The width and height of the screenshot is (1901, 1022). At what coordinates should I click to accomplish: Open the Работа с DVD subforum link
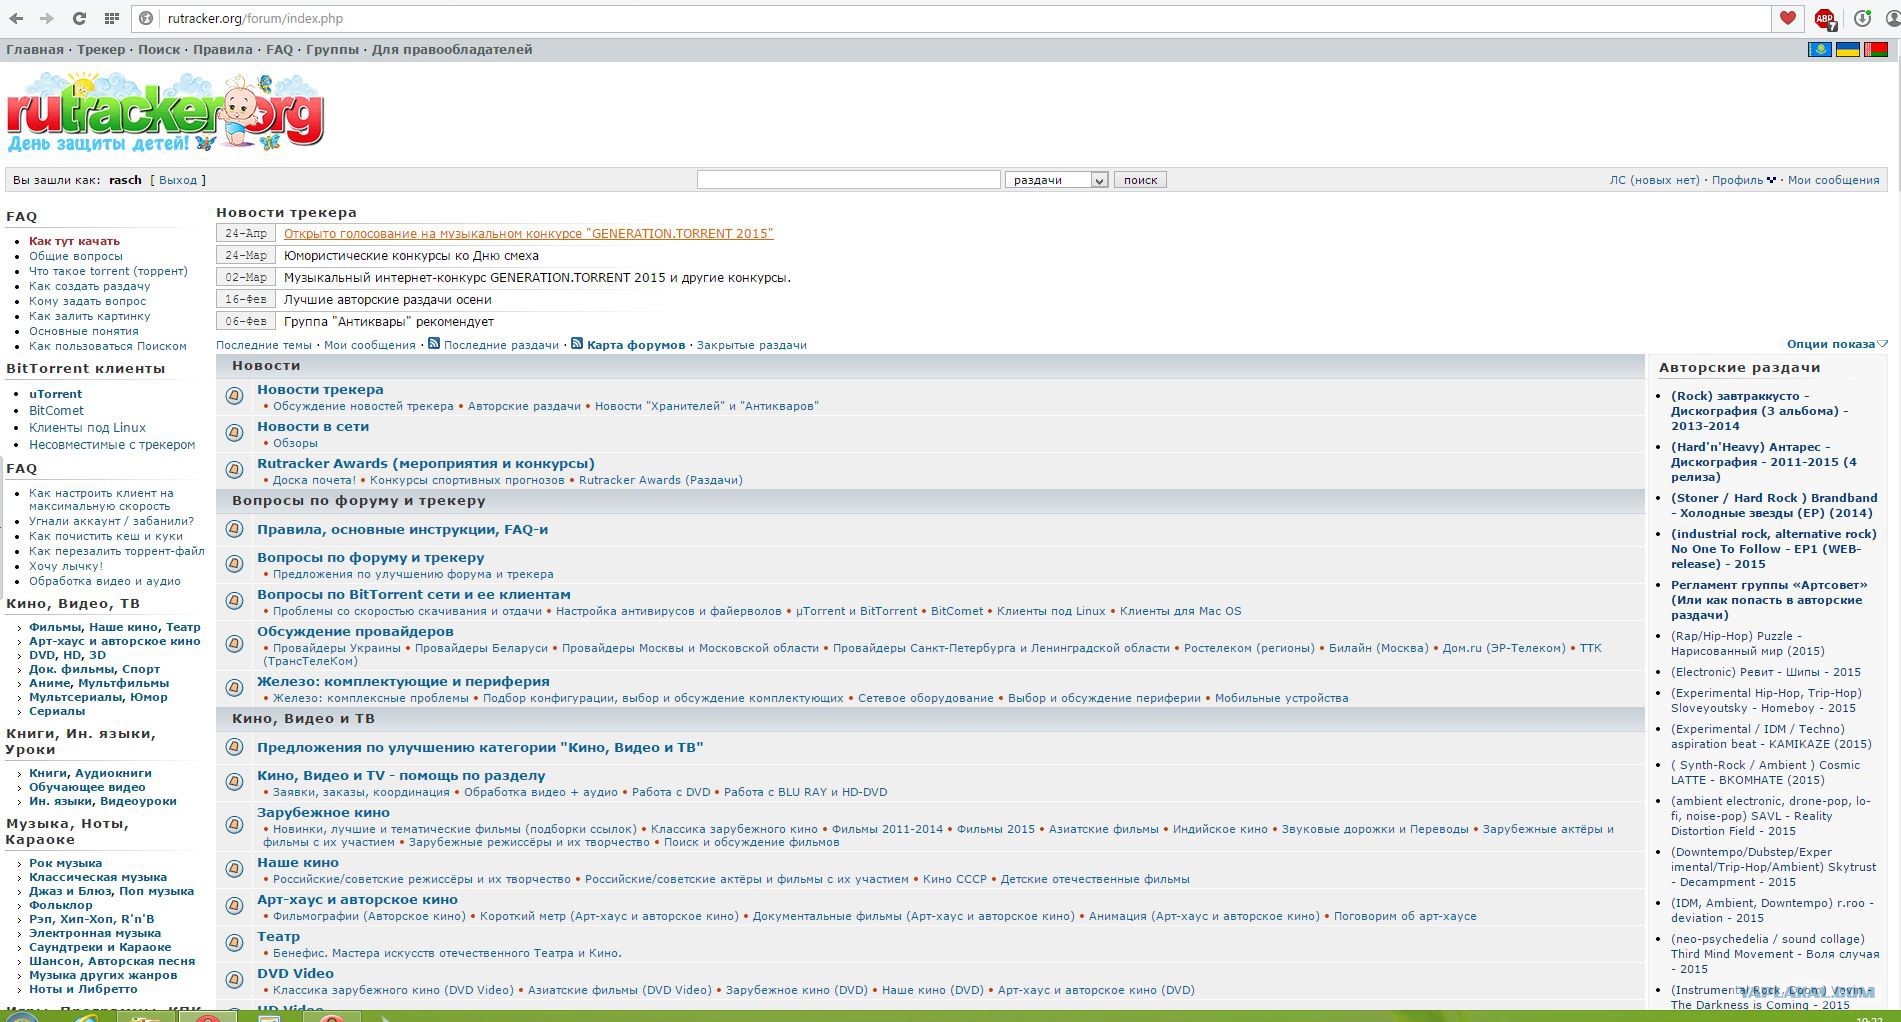click(671, 792)
